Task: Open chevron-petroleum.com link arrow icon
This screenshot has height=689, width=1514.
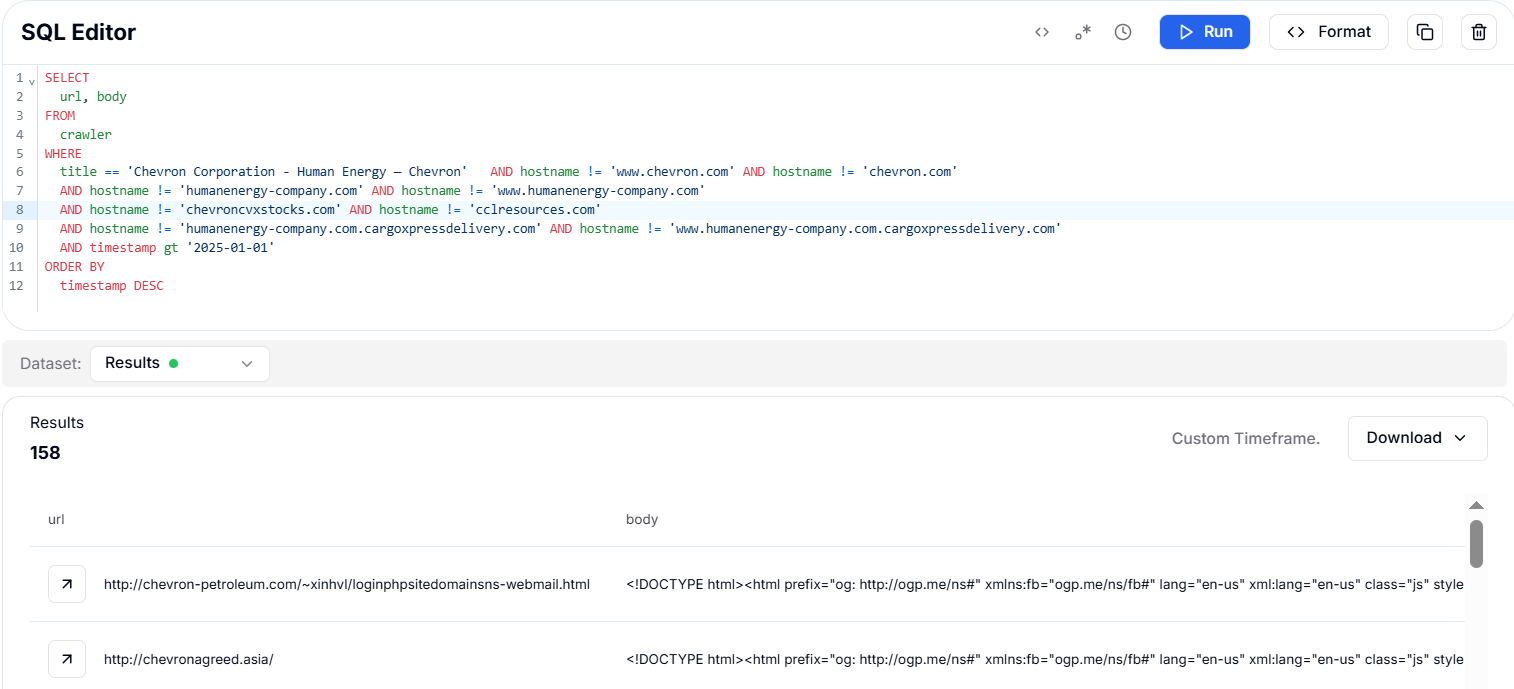Action: click(67, 584)
